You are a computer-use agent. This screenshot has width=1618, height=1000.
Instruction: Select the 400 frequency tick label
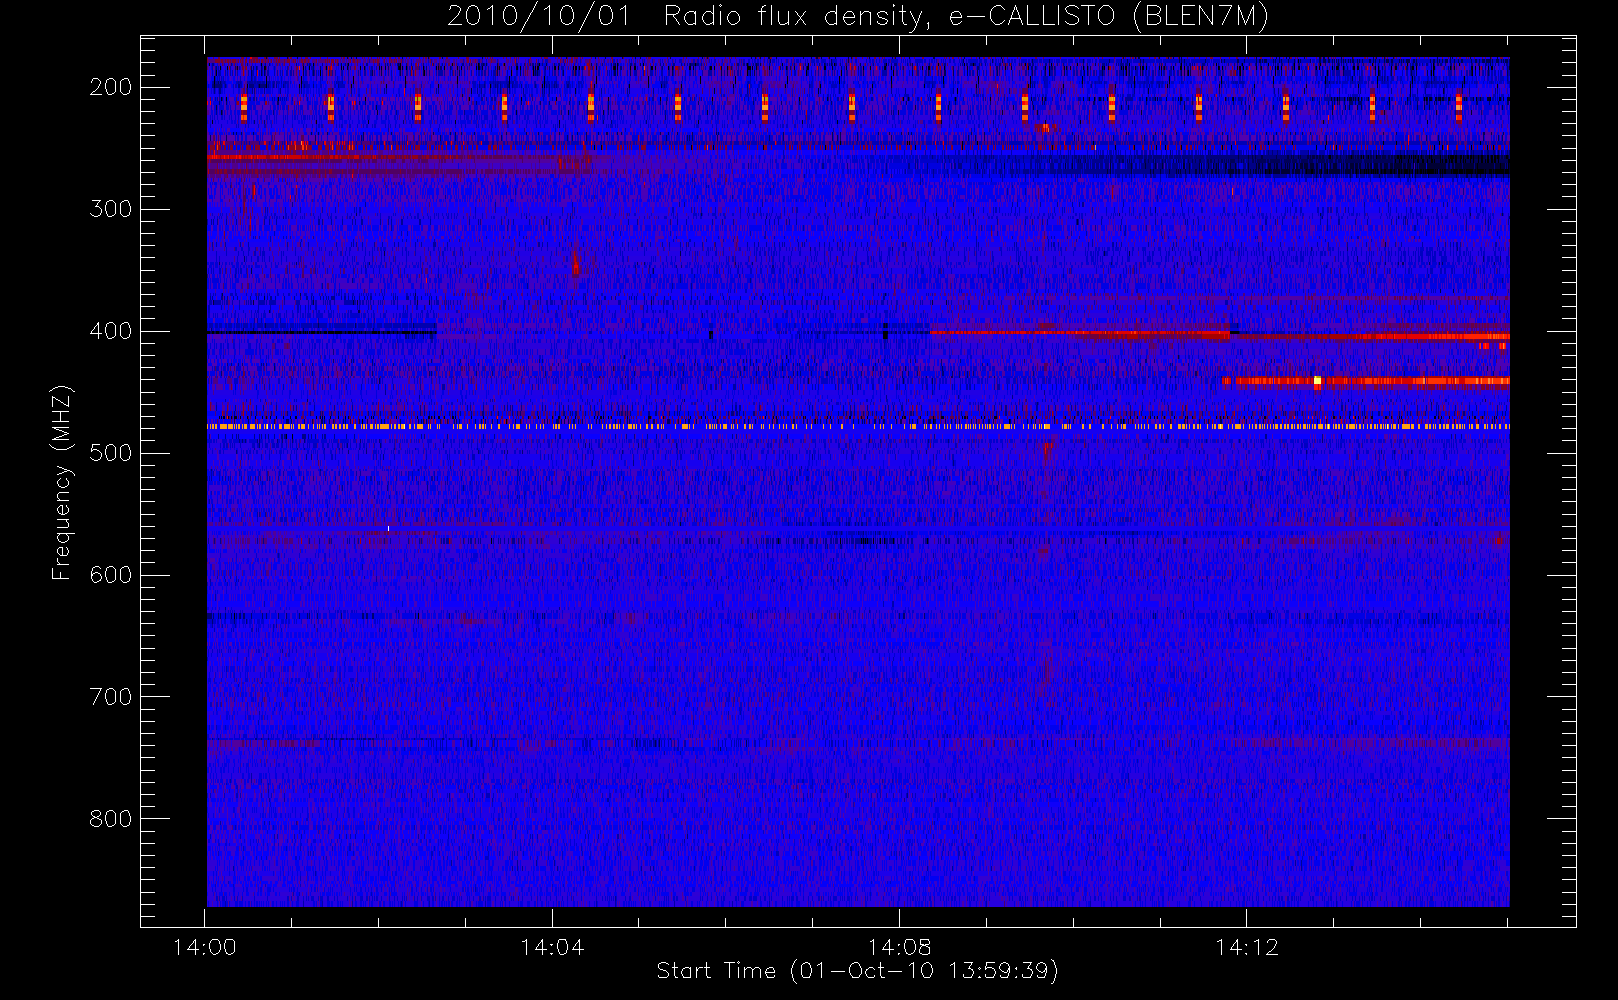(x=111, y=331)
